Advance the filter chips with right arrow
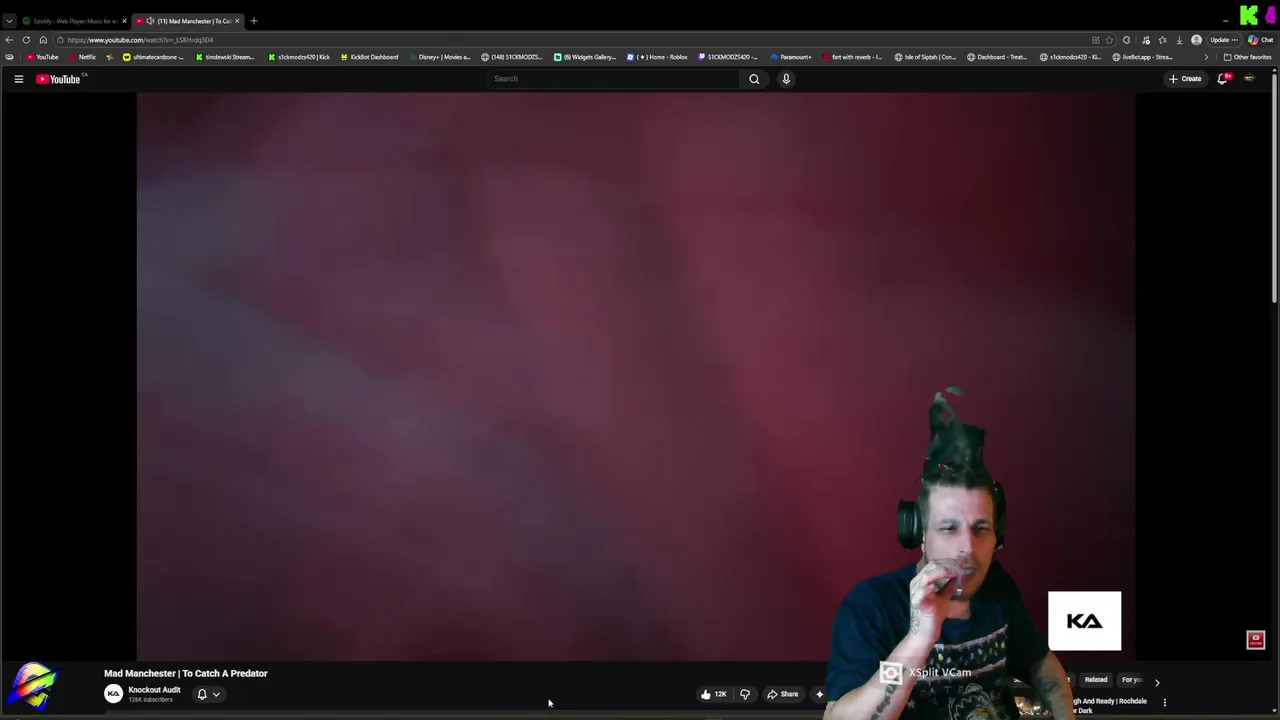Image resolution: width=1280 pixels, height=720 pixels. click(1157, 682)
